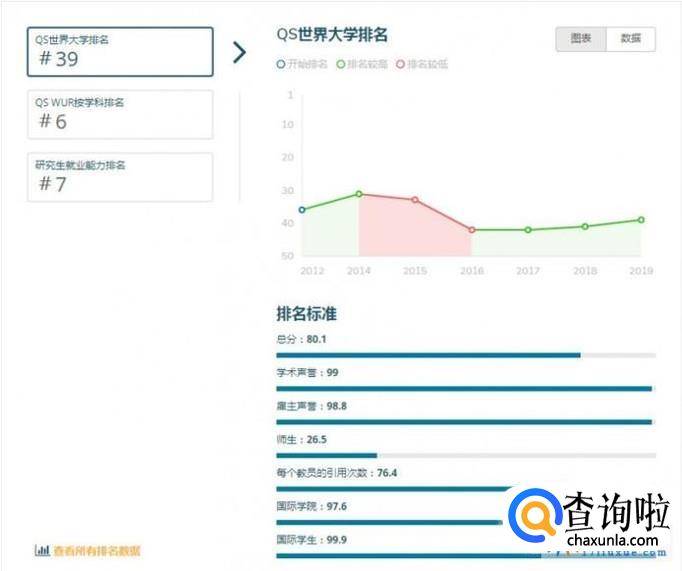Click the 排名标准 heading
The width and height of the screenshot is (682, 571).
pyautogui.click(x=307, y=314)
